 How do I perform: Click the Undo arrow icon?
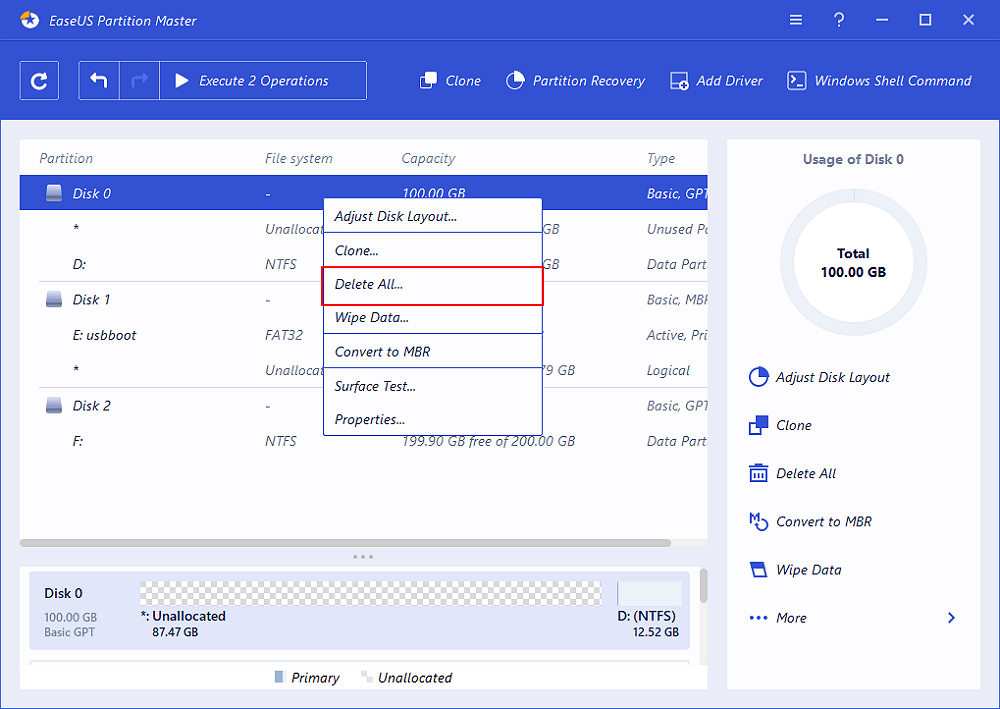99,81
